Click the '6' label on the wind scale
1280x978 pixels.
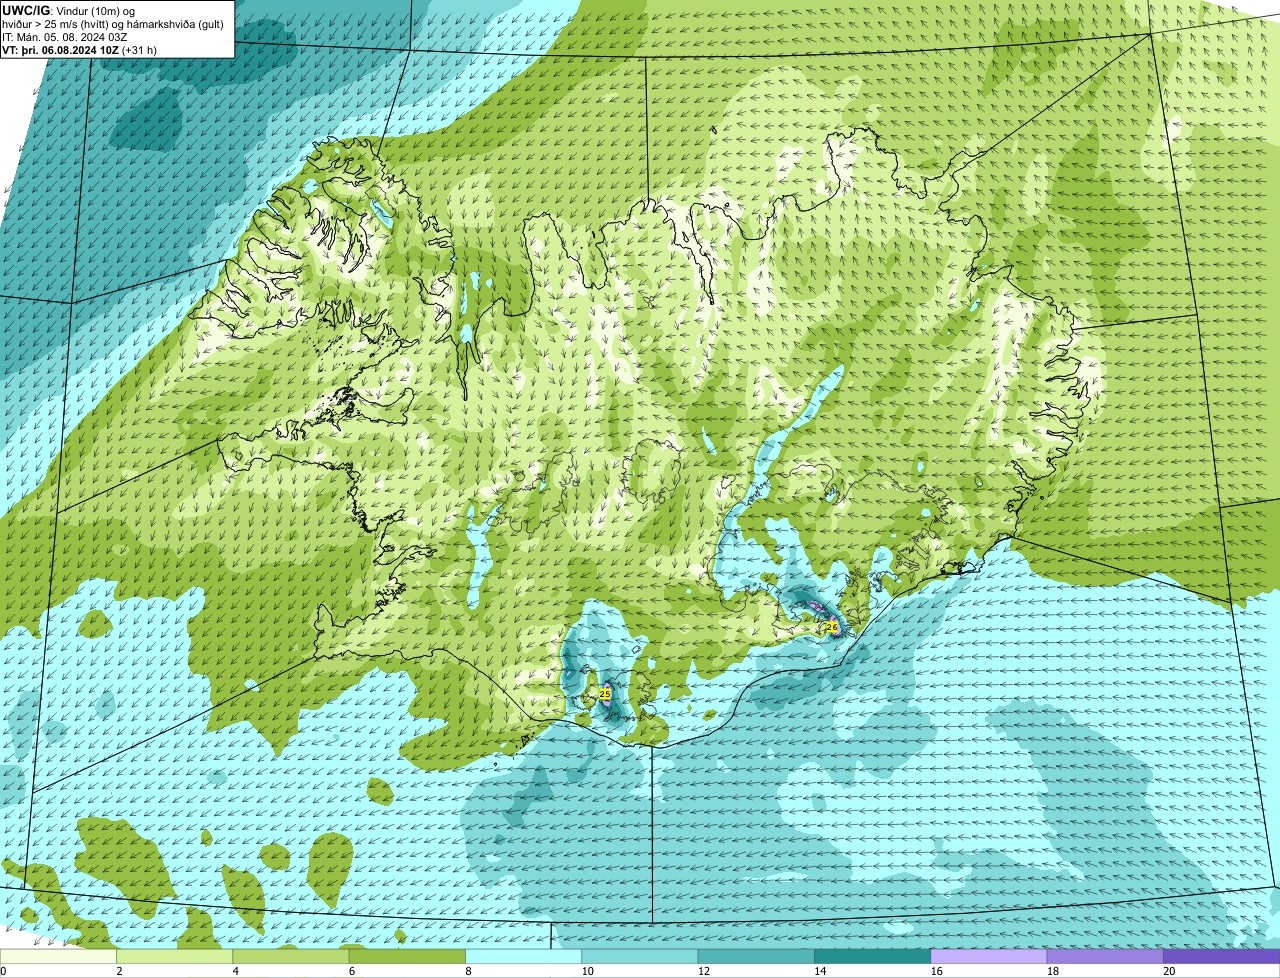pos(352,971)
